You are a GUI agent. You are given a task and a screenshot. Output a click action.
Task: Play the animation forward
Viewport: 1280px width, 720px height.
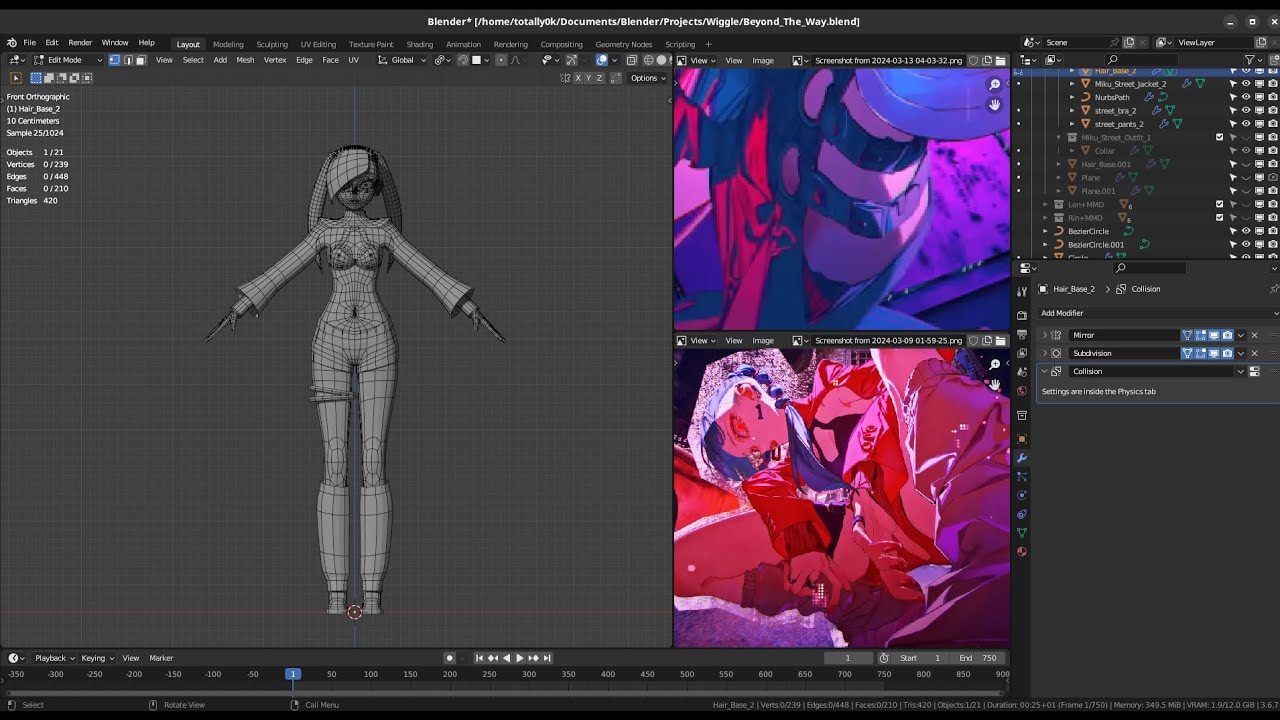pyautogui.click(x=519, y=658)
